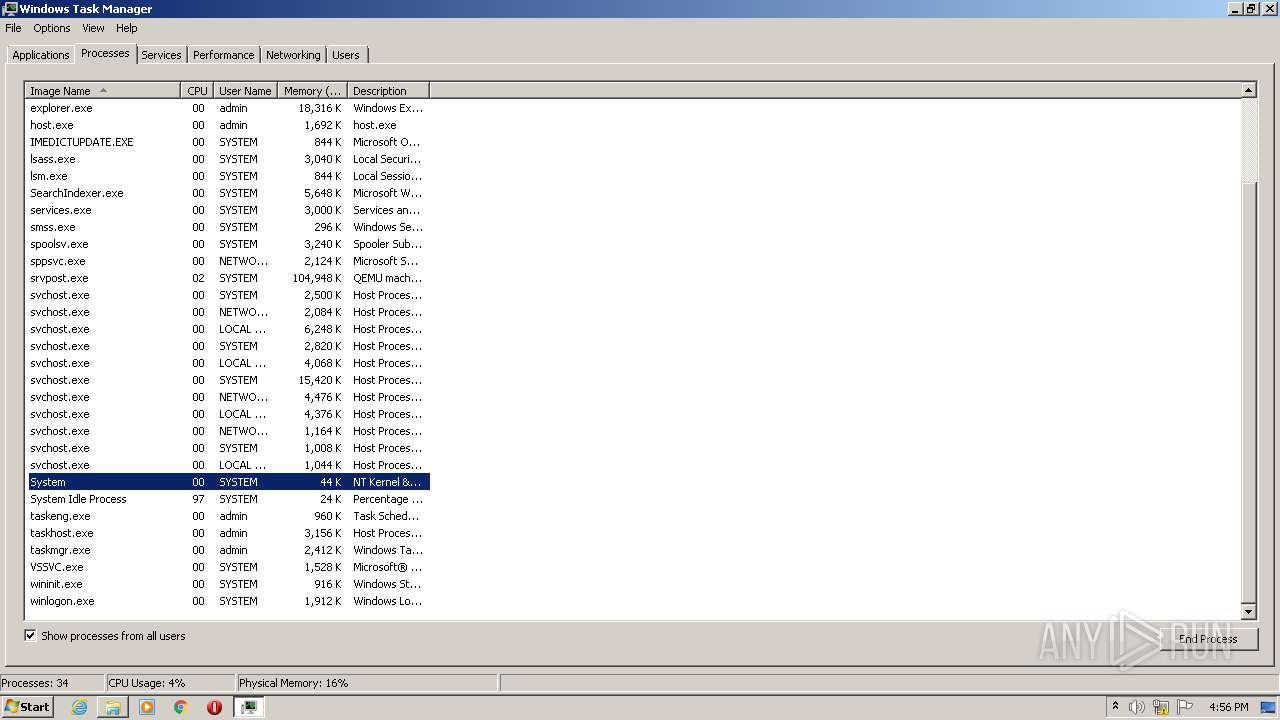Select the host.exe process row
Viewport: 1280px width, 720px height.
[228, 125]
